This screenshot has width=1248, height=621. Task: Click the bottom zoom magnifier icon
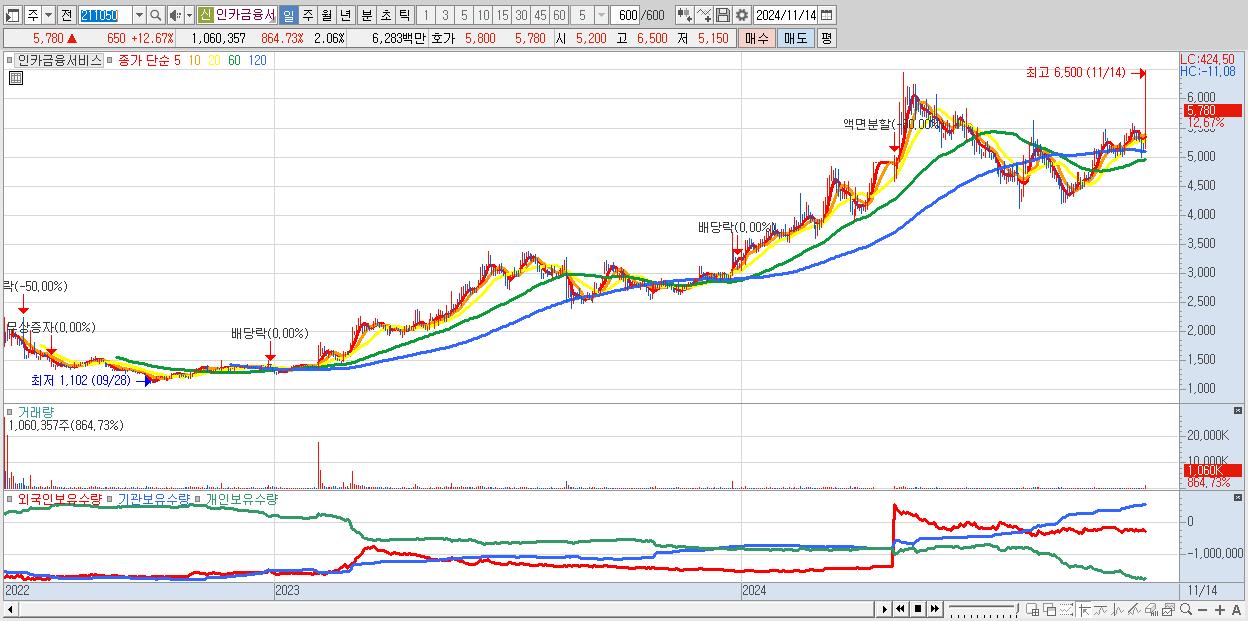(x=1186, y=609)
